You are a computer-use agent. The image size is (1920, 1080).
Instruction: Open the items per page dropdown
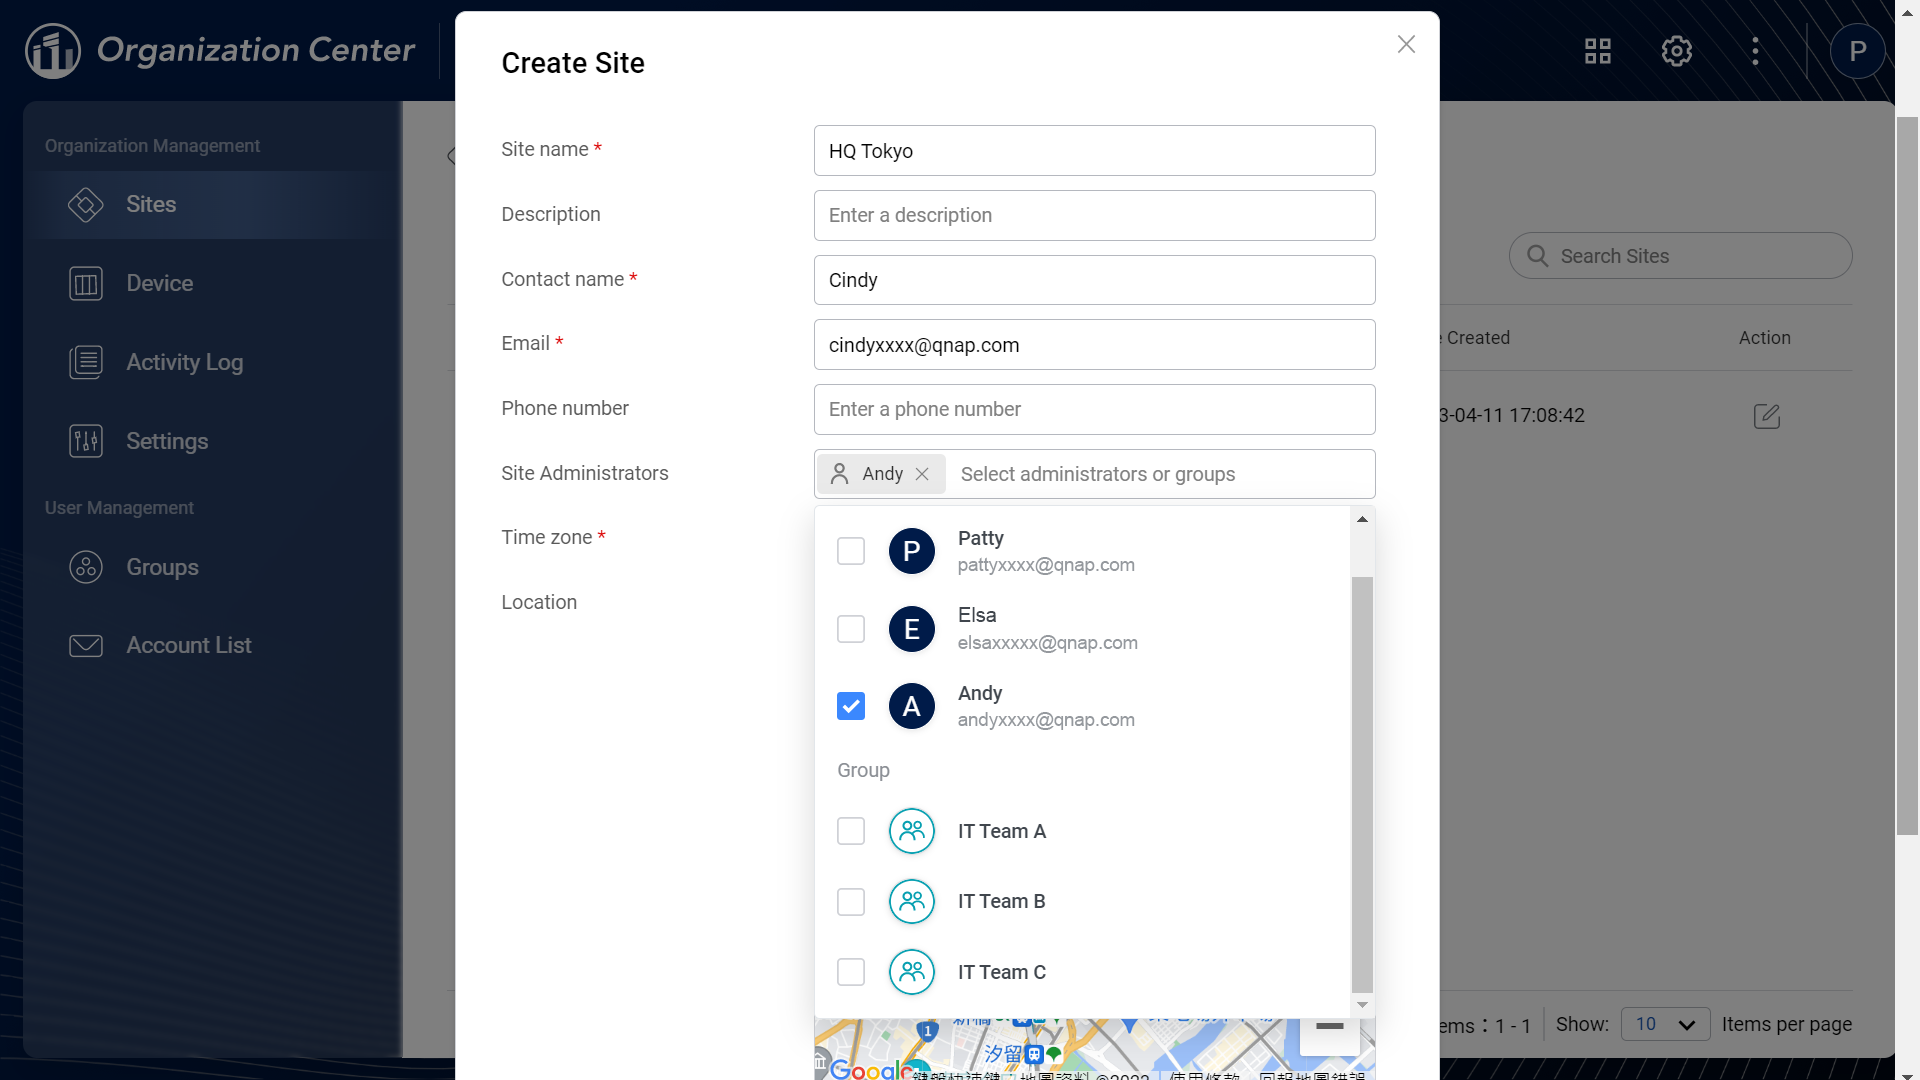click(1664, 1024)
